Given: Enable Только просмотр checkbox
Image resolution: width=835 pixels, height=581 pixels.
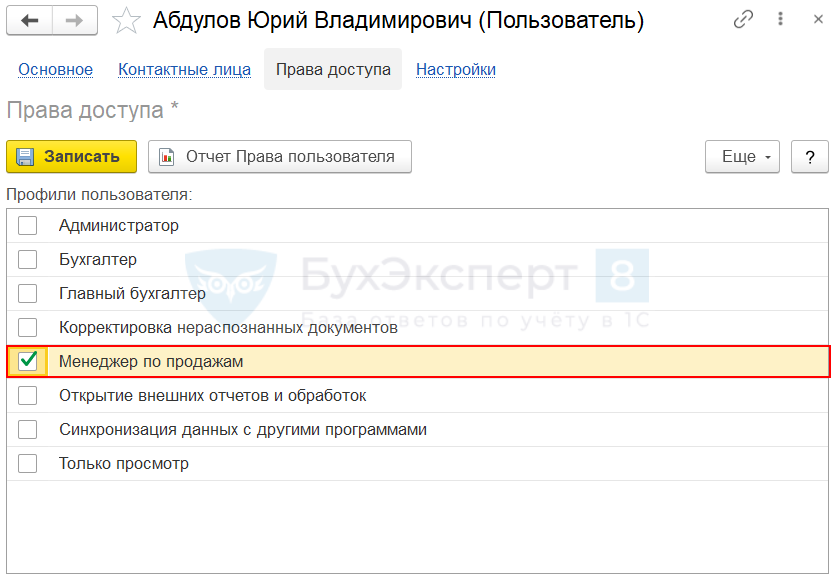Looking at the screenshot, I should pos(28,464).
